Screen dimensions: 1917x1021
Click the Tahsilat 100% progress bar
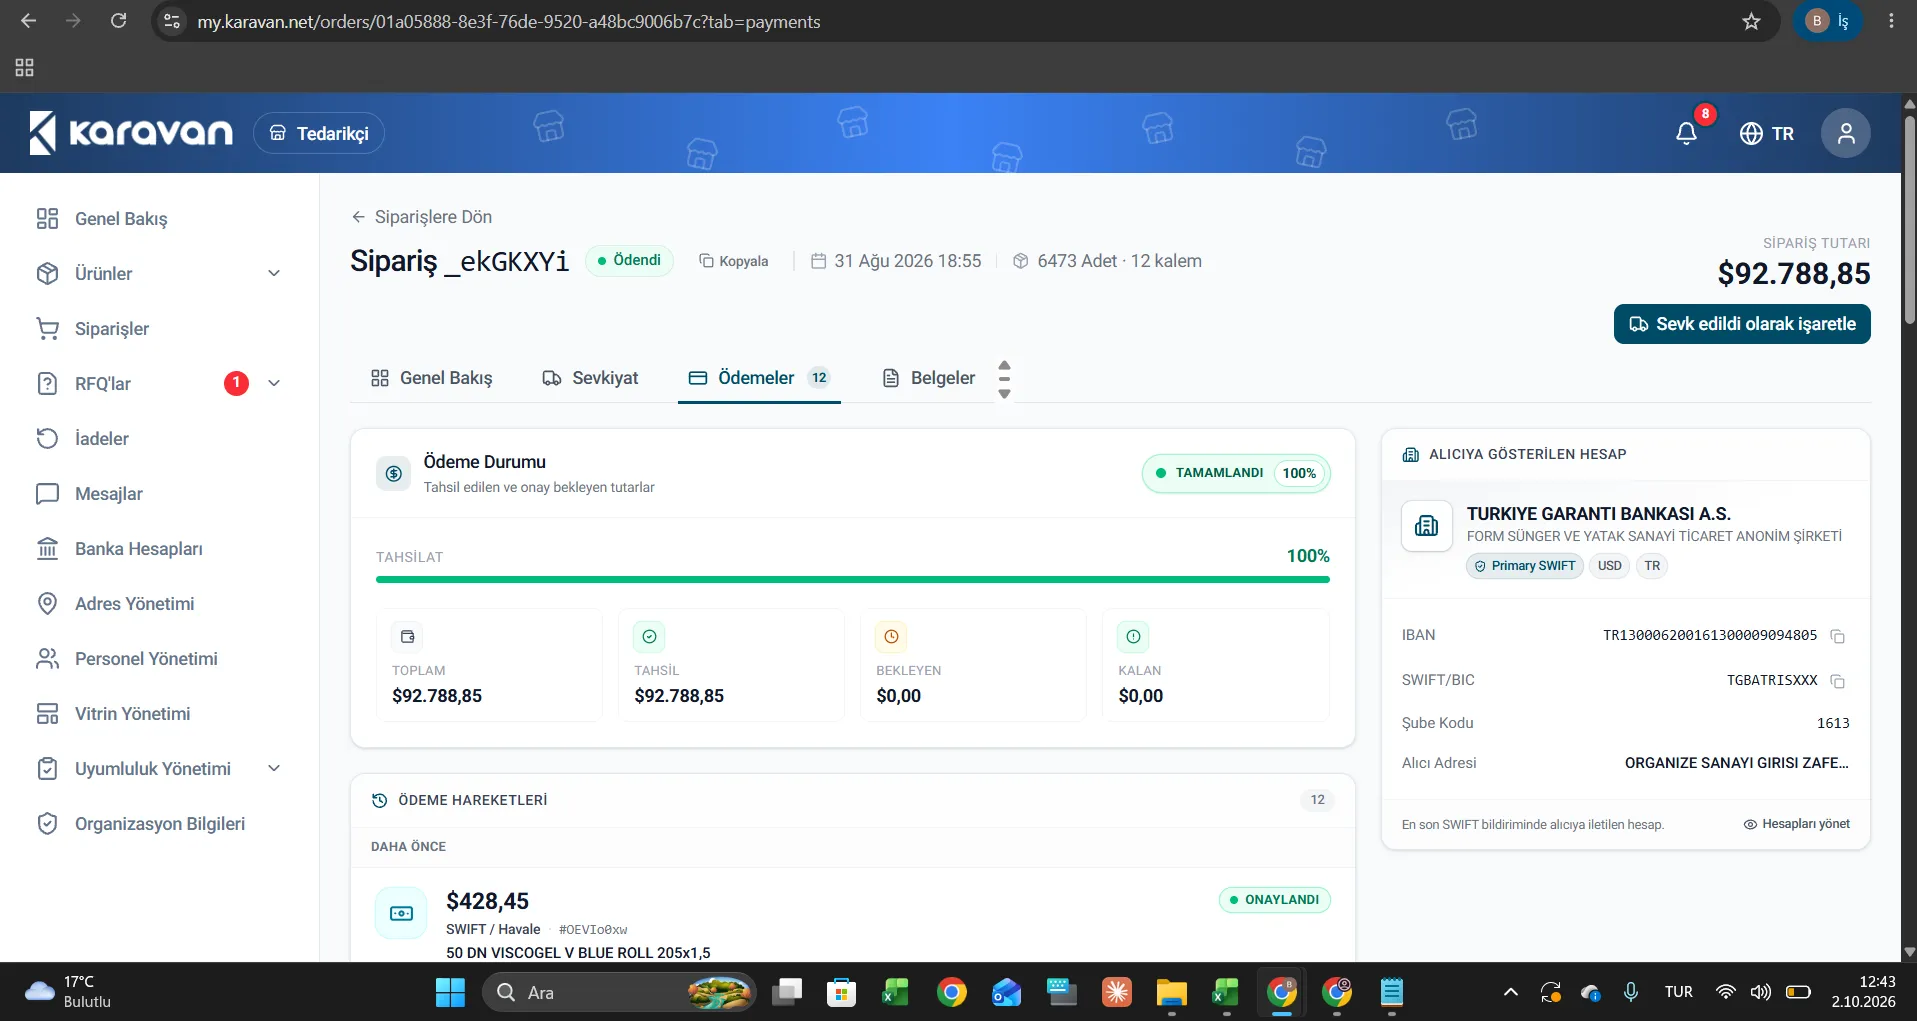coord(852,579)
